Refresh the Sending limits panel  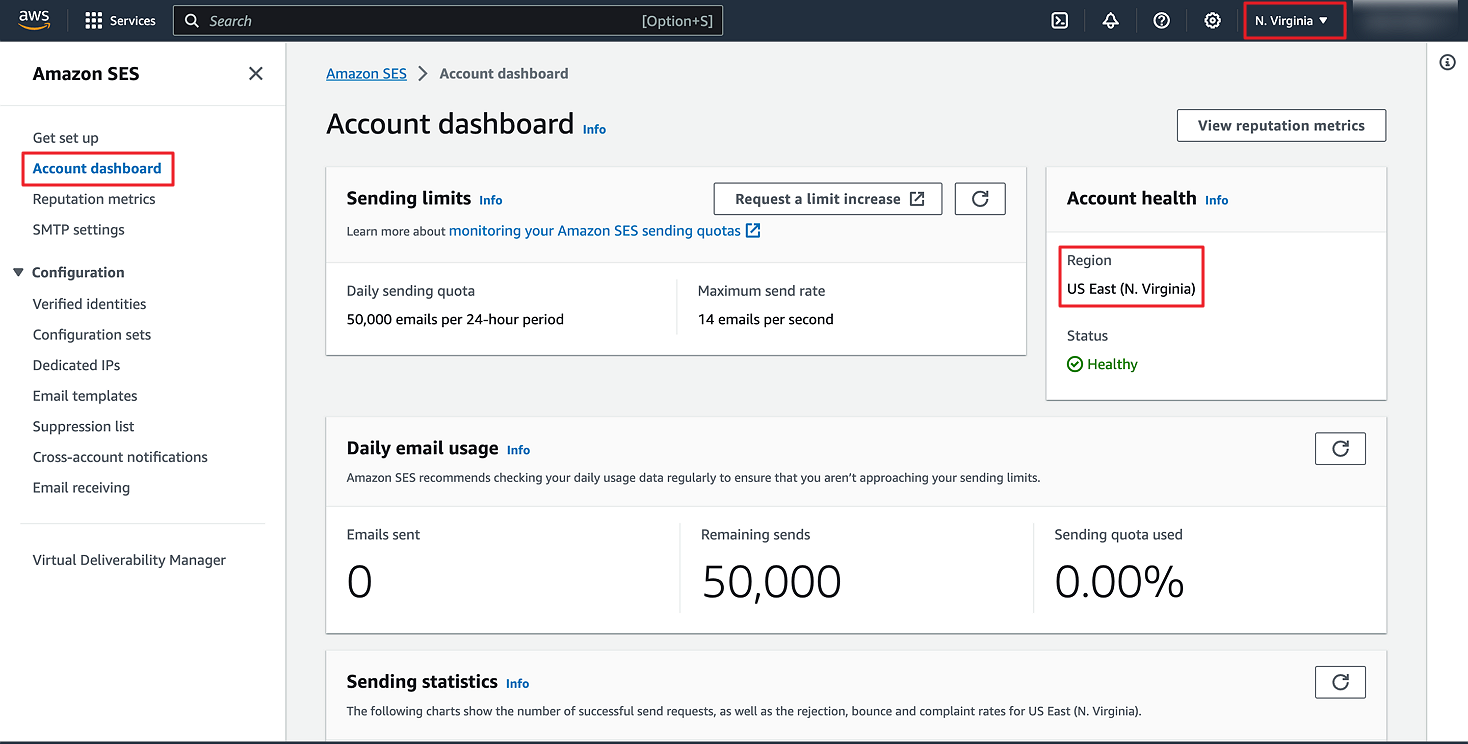coord(980,199)
